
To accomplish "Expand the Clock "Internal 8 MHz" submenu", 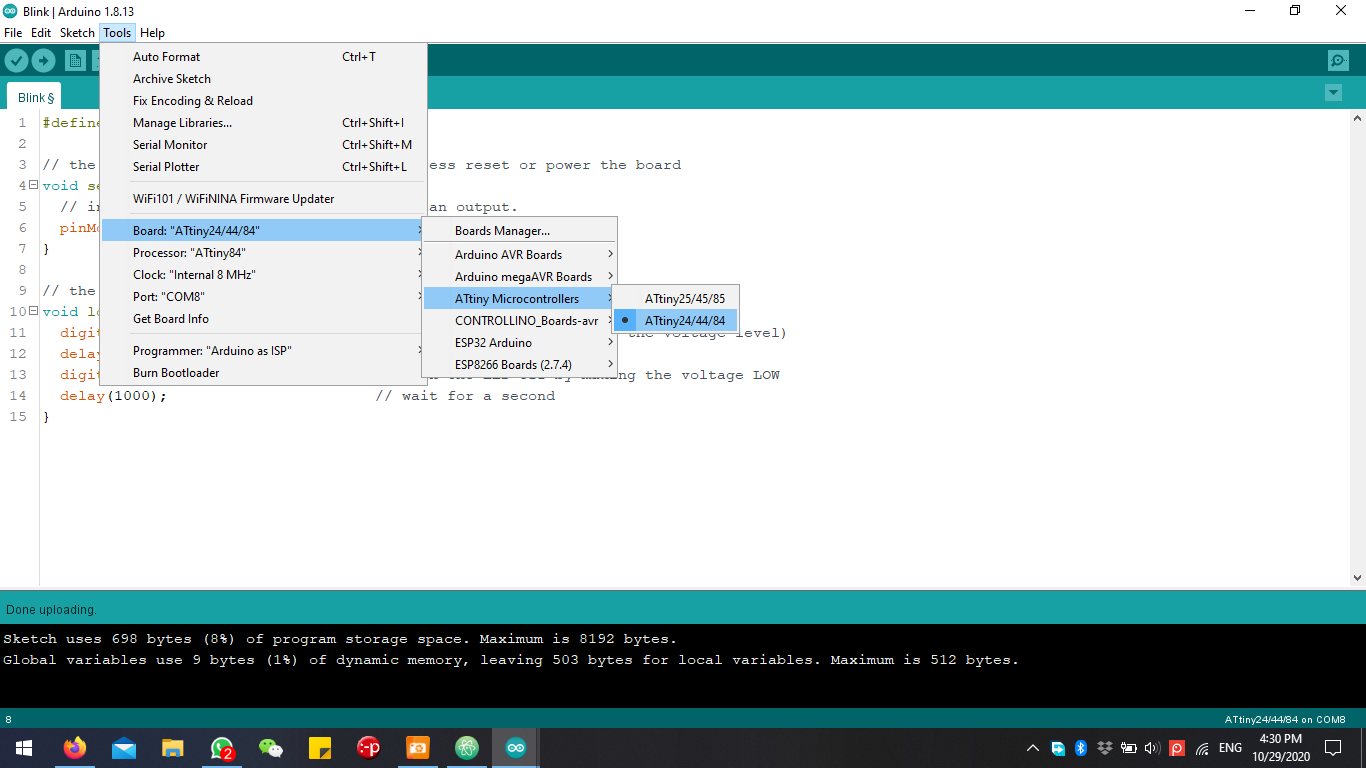I will click(264, 275).
